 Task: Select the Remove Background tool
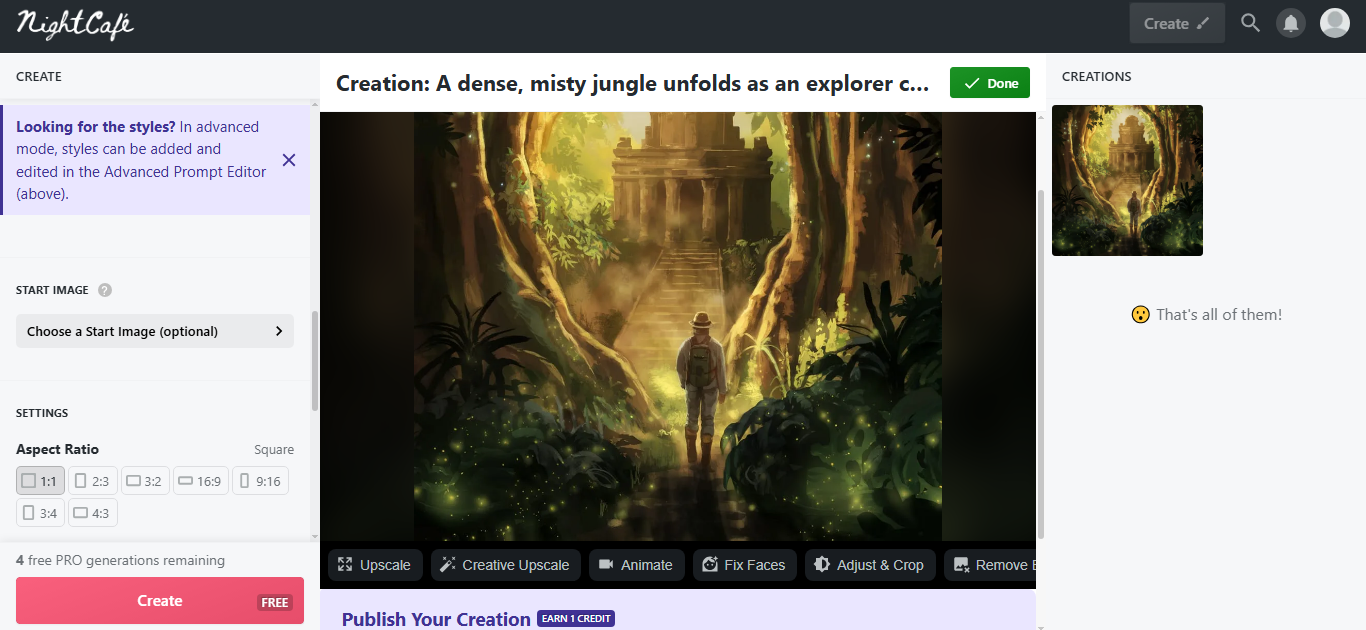[999, 565]
